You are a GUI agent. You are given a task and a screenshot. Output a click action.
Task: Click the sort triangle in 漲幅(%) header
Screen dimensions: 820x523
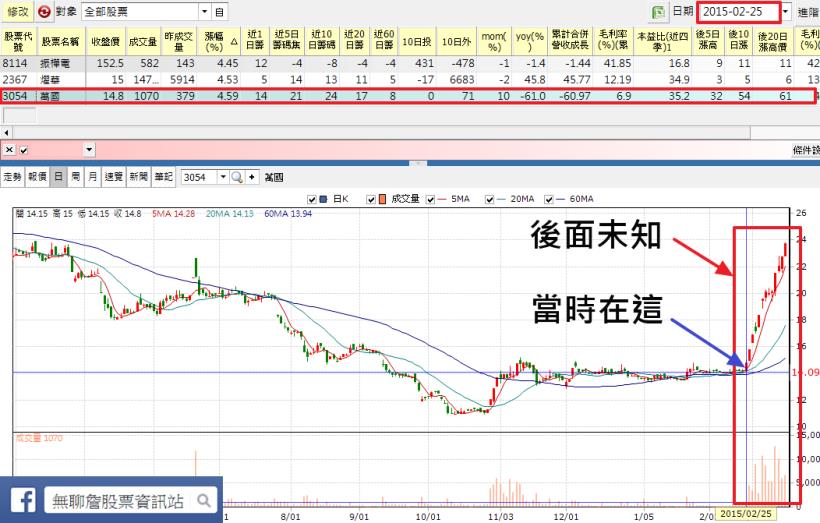(x=234, y=42)
